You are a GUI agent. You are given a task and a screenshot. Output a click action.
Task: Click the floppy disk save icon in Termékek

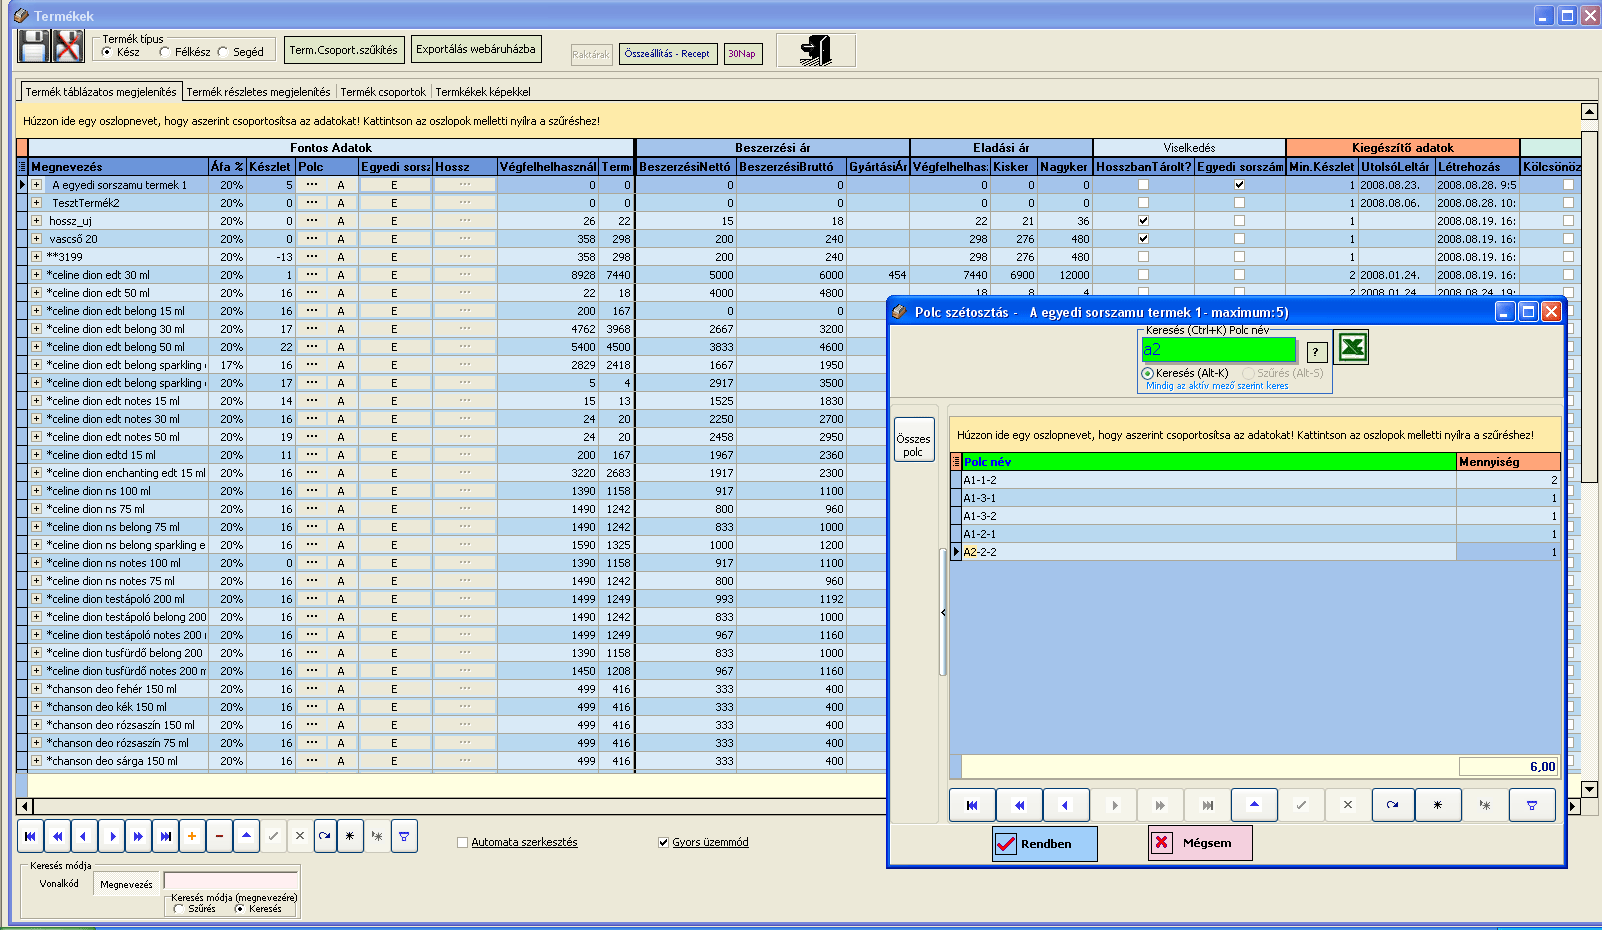(34, 46)
